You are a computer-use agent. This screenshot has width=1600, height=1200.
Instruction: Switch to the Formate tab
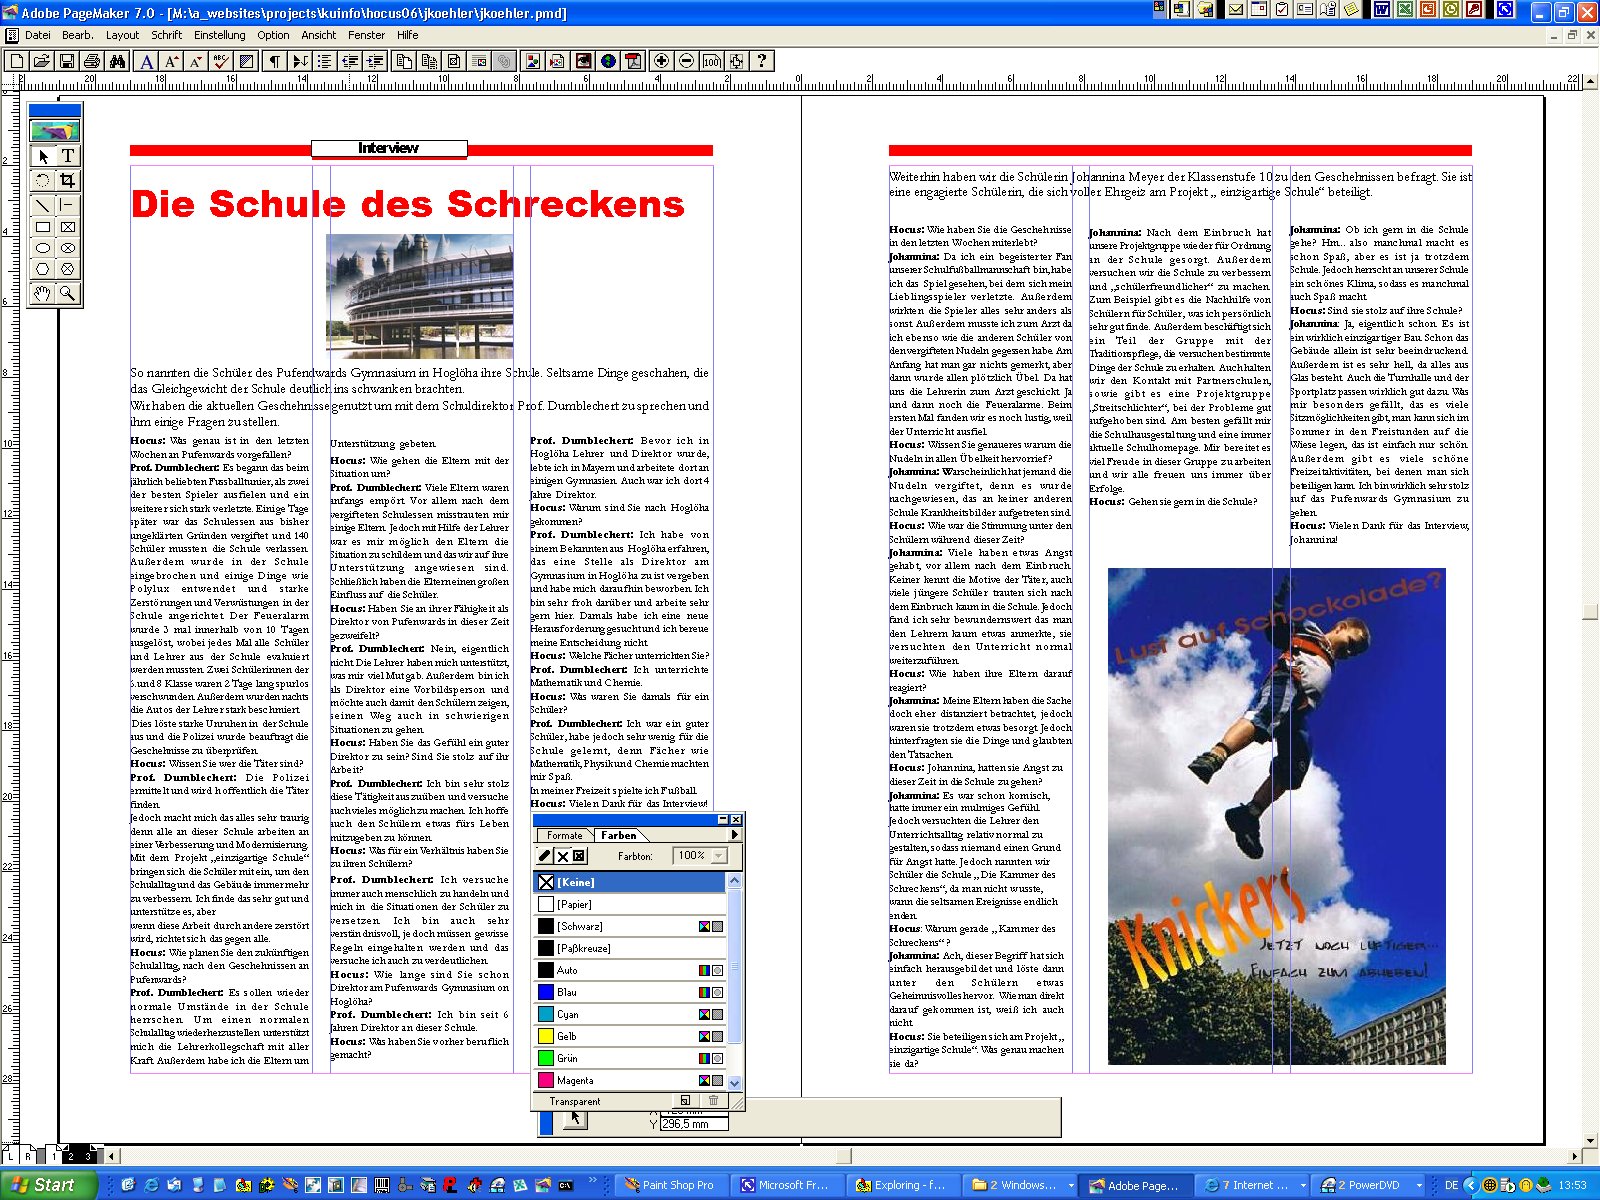[565, 836]
